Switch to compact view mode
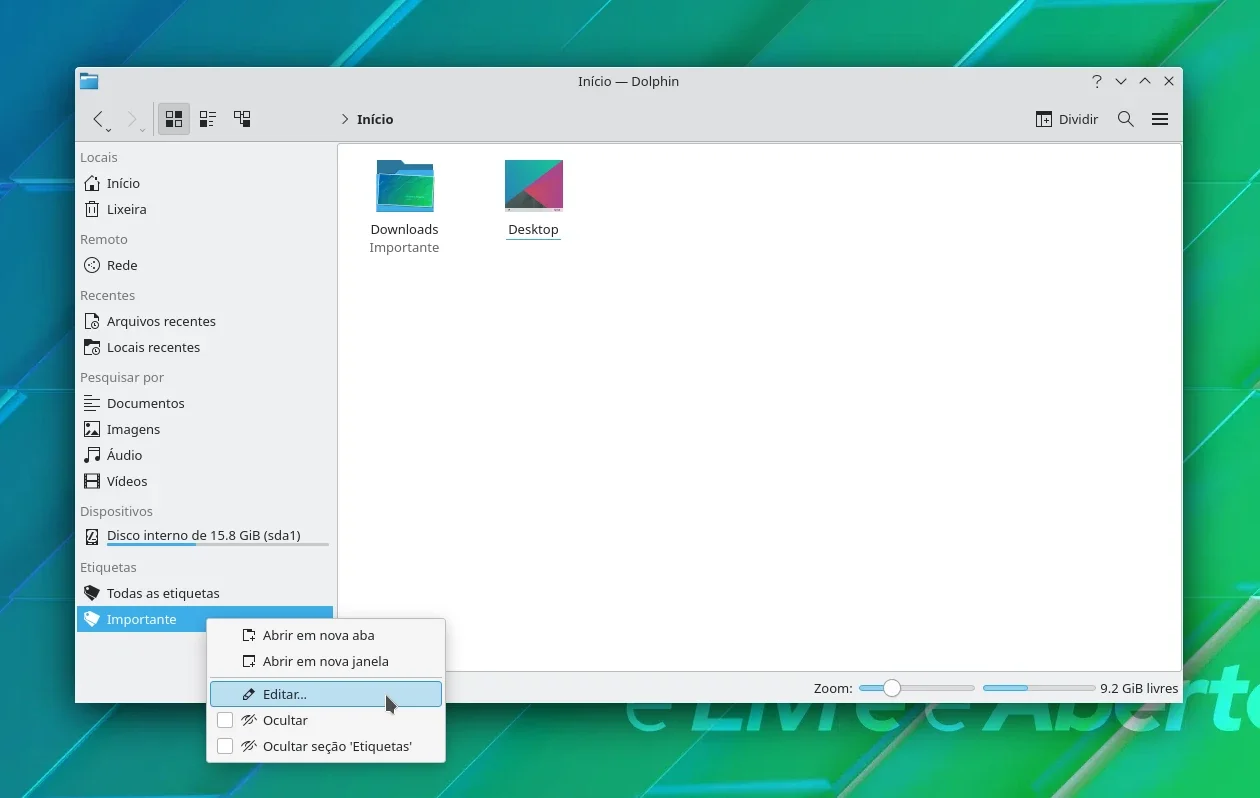This screenshot has height=798, width=1260. [x=208, y=119]
